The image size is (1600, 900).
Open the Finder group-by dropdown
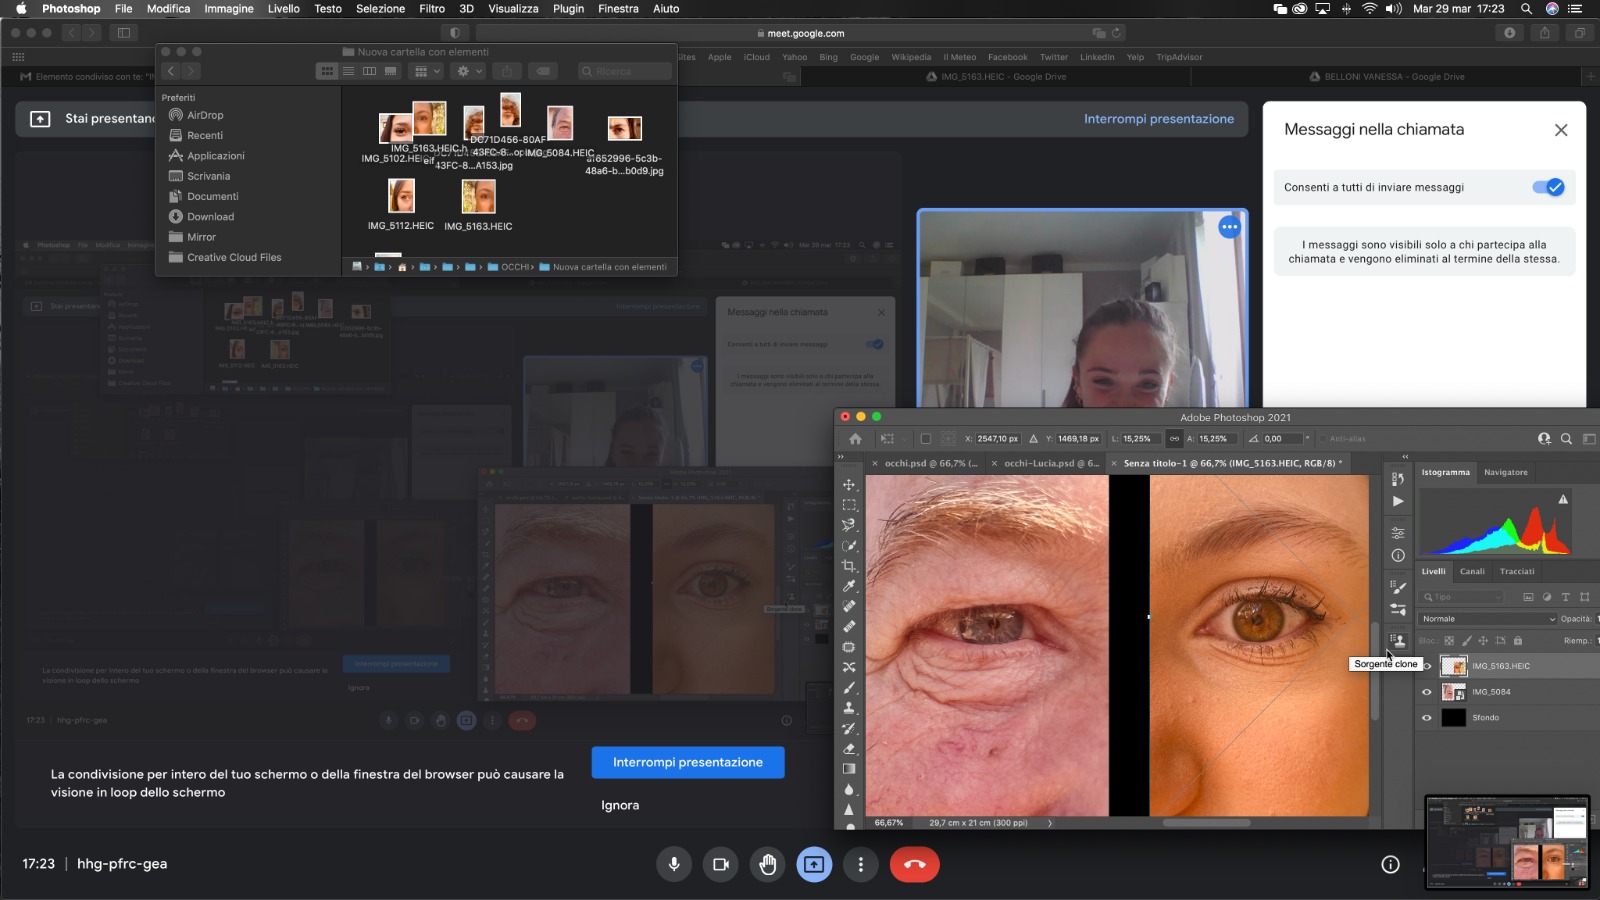pos(427,71)
